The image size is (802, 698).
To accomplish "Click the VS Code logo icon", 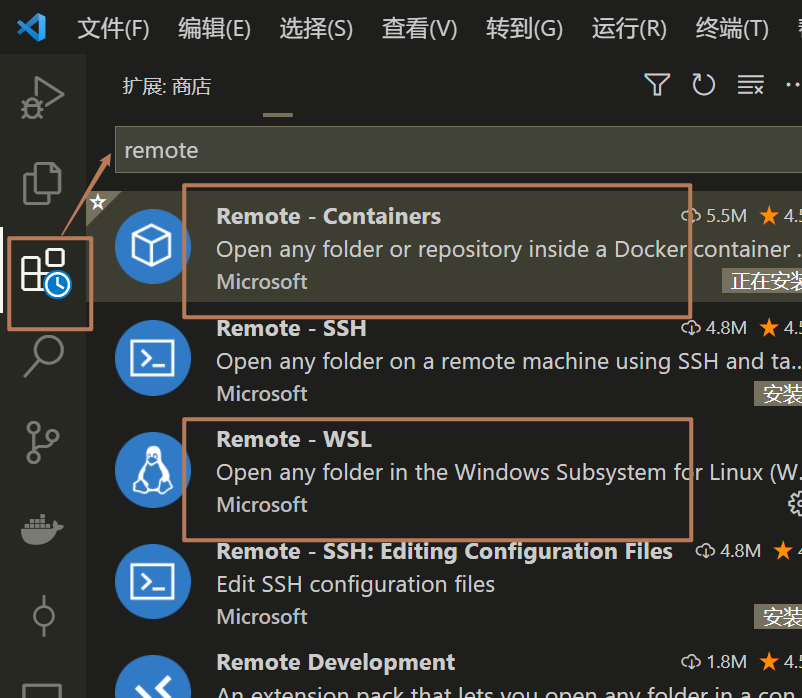I will coord(32,28).
